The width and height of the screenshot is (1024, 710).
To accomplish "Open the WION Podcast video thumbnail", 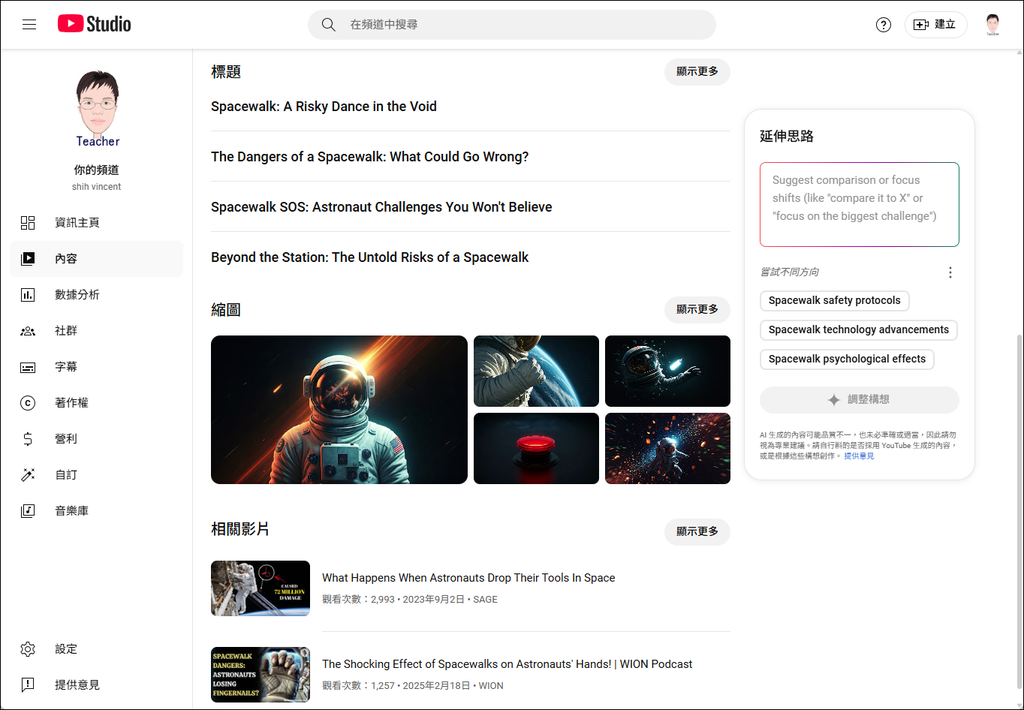I will point(261,675).
